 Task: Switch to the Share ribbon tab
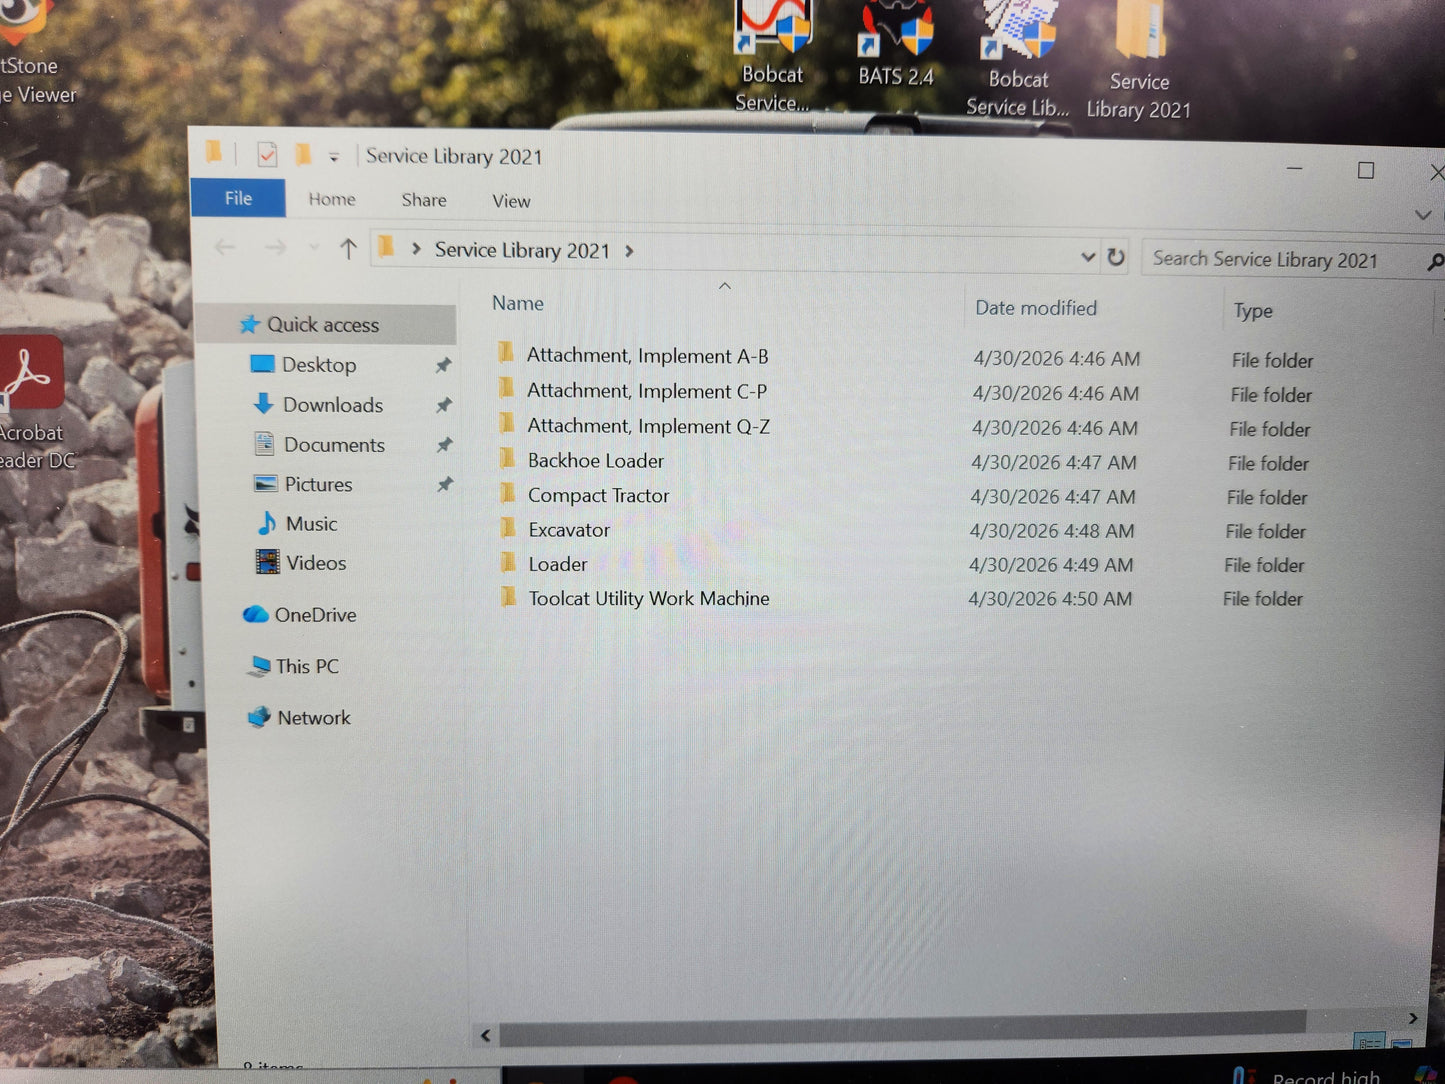click(x=424, y=200)
